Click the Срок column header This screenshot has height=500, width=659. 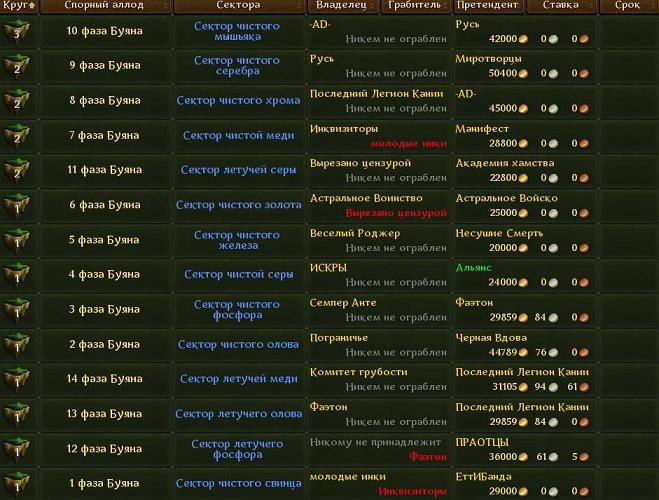(x=627, y=6)
